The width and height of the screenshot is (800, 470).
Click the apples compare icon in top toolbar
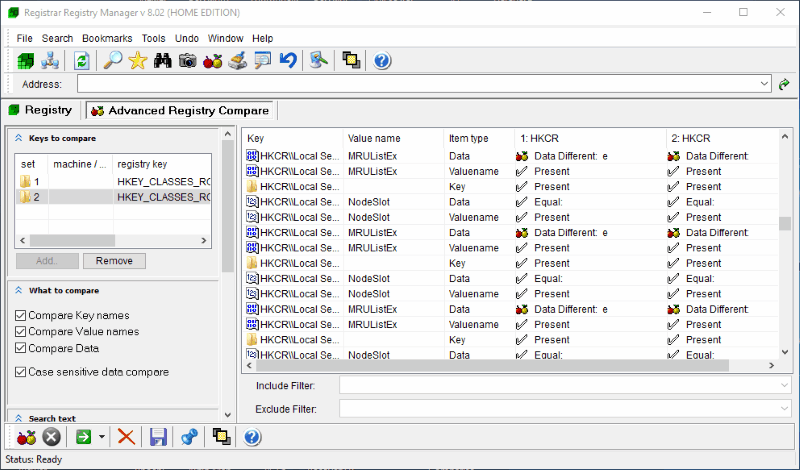(213, 61)
